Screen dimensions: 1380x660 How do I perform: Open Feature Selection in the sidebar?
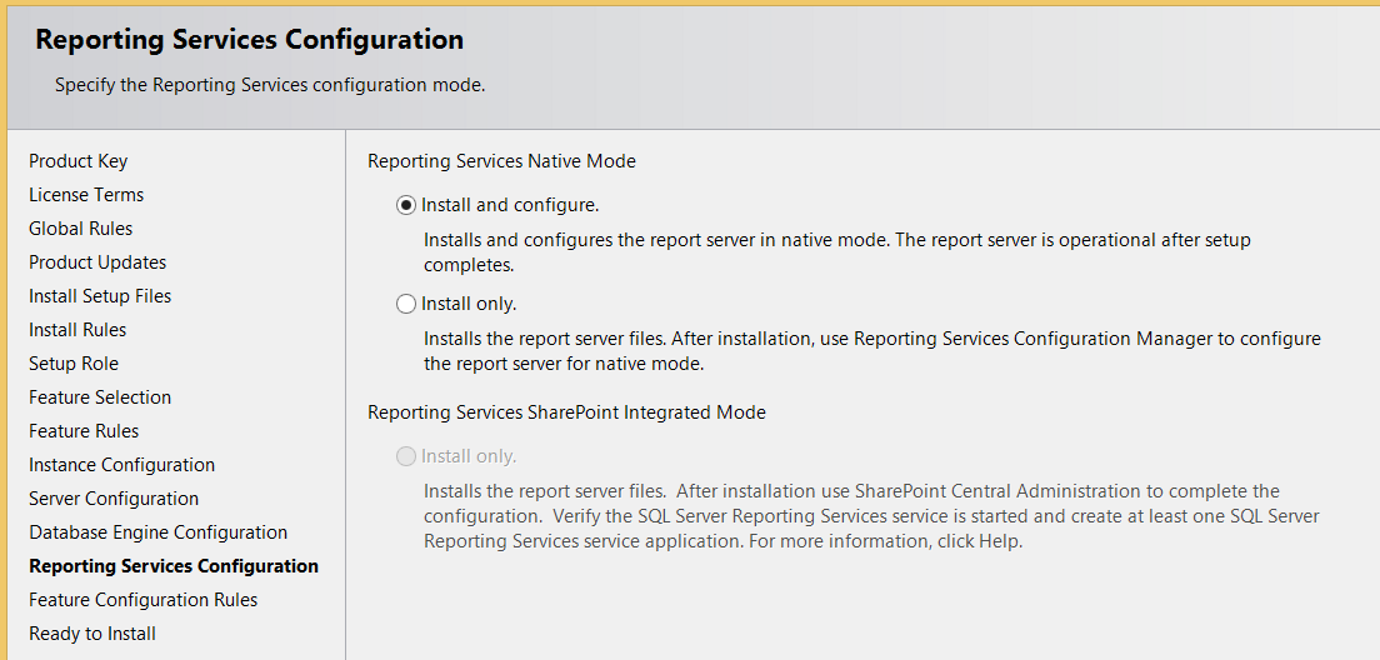tap(100, 397)
